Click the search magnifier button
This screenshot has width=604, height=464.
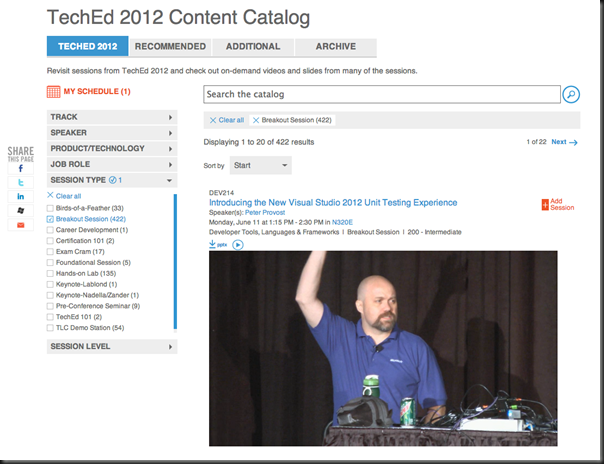point(571,94)
